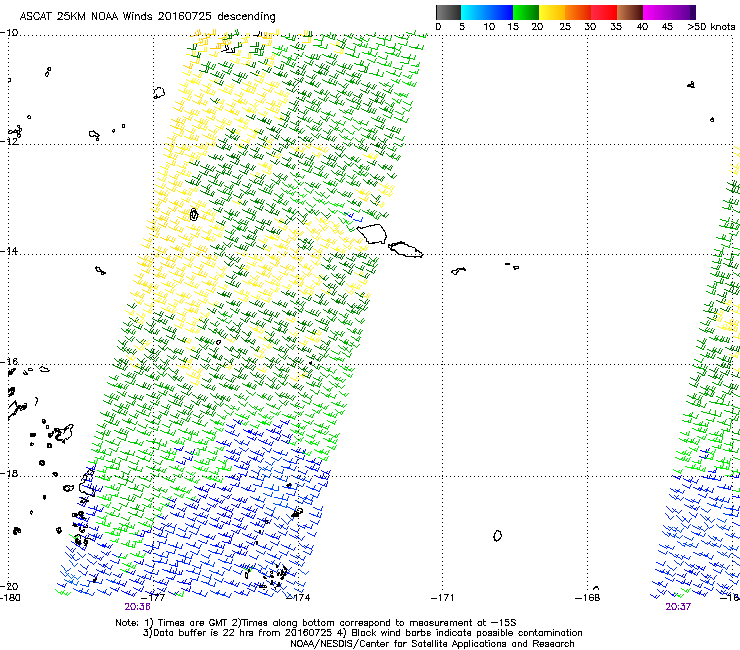This screenshot has width=740, height=650.
Task: Click the yellow 20-25 knots legend segment
Action: pos(552,12)
